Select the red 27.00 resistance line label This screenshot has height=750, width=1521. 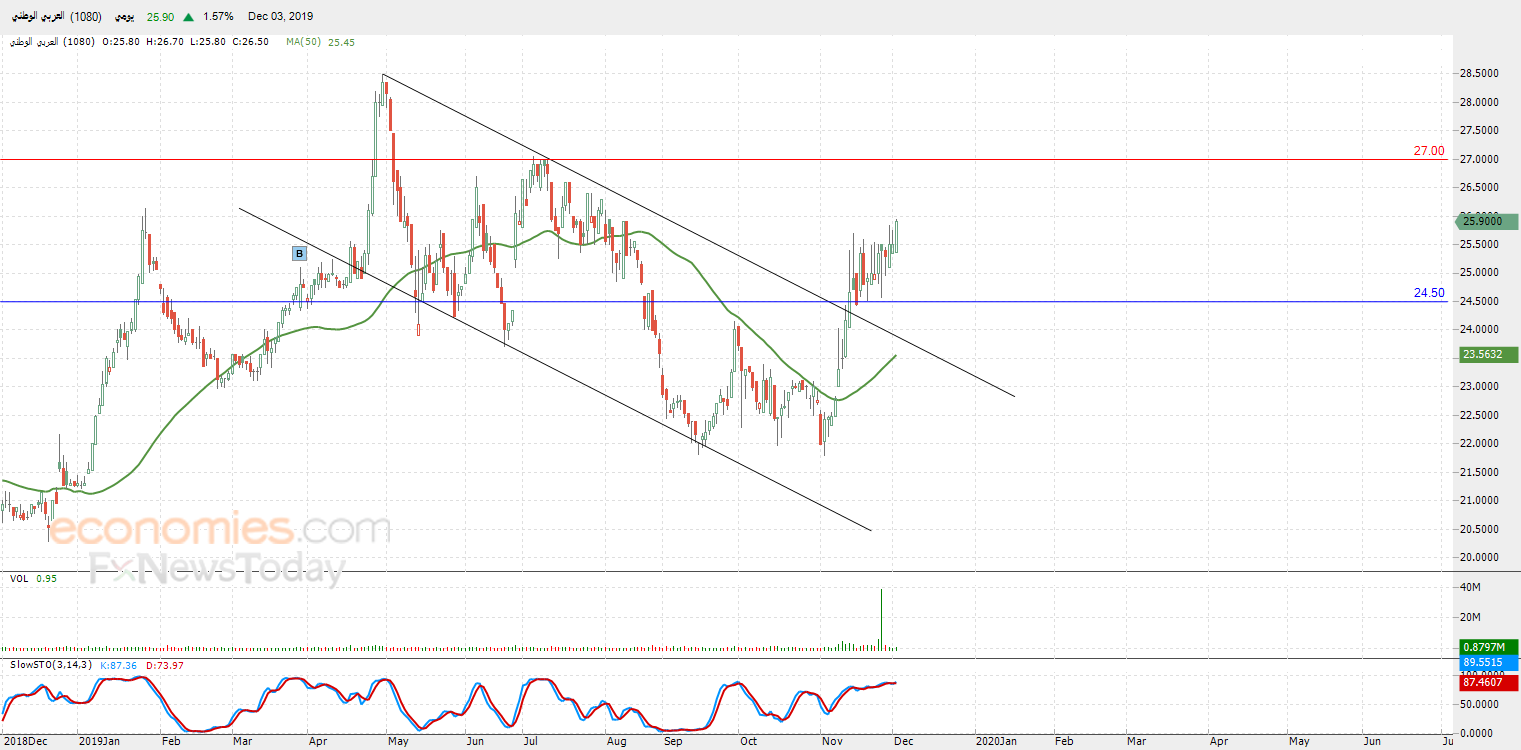click(x=1428, y=151)
